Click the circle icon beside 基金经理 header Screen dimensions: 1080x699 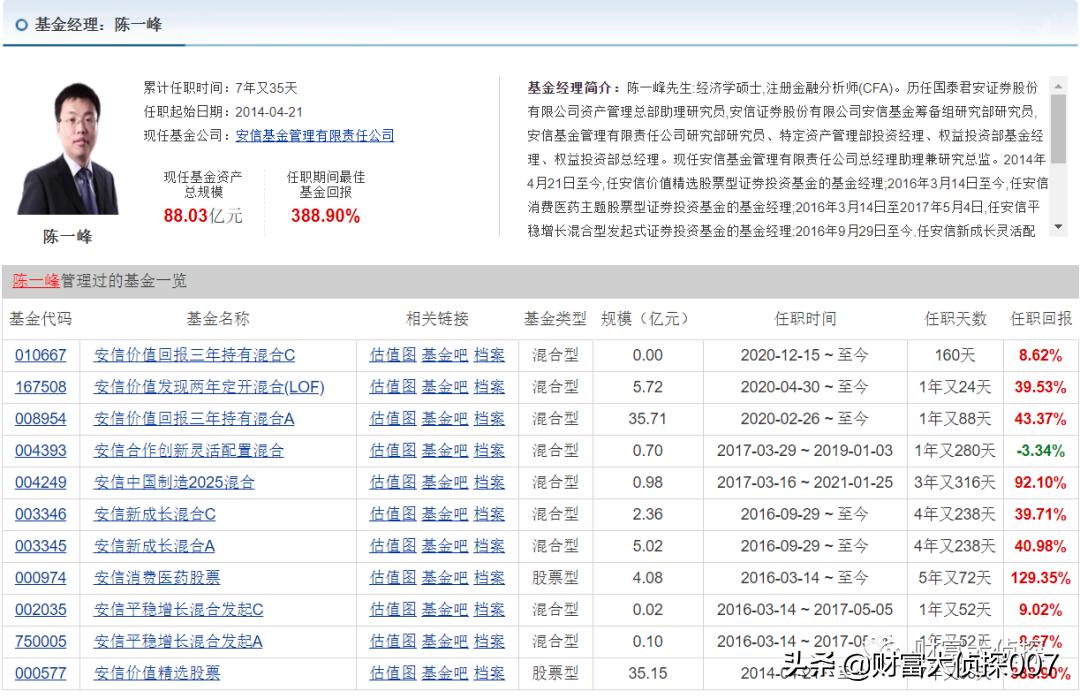tap(21, 25)
